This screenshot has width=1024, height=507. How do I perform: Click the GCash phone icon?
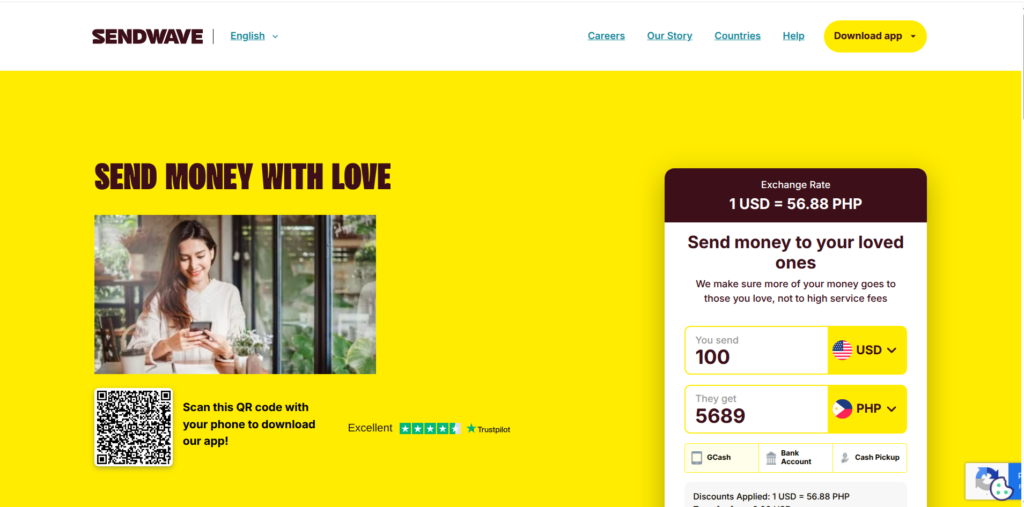[697, 457]
